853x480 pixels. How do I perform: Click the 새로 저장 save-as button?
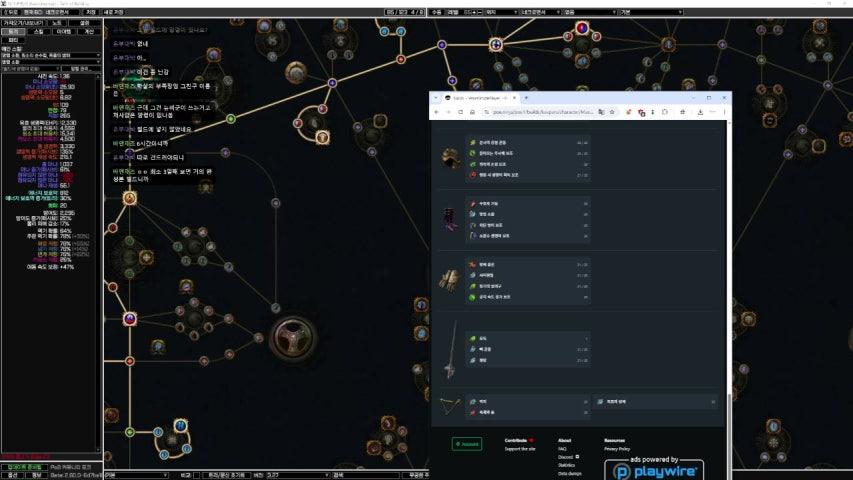(113, 12)
